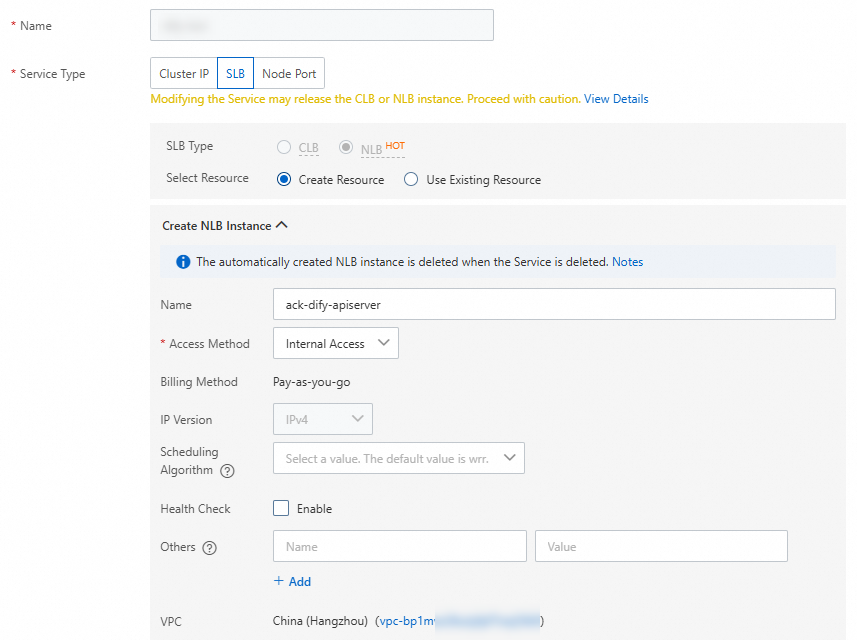This screenshot has height=640, width=857.
Task: Click the Scheduling Algorithm help icon
Action: pyautogui.click(x=228, y=471)
